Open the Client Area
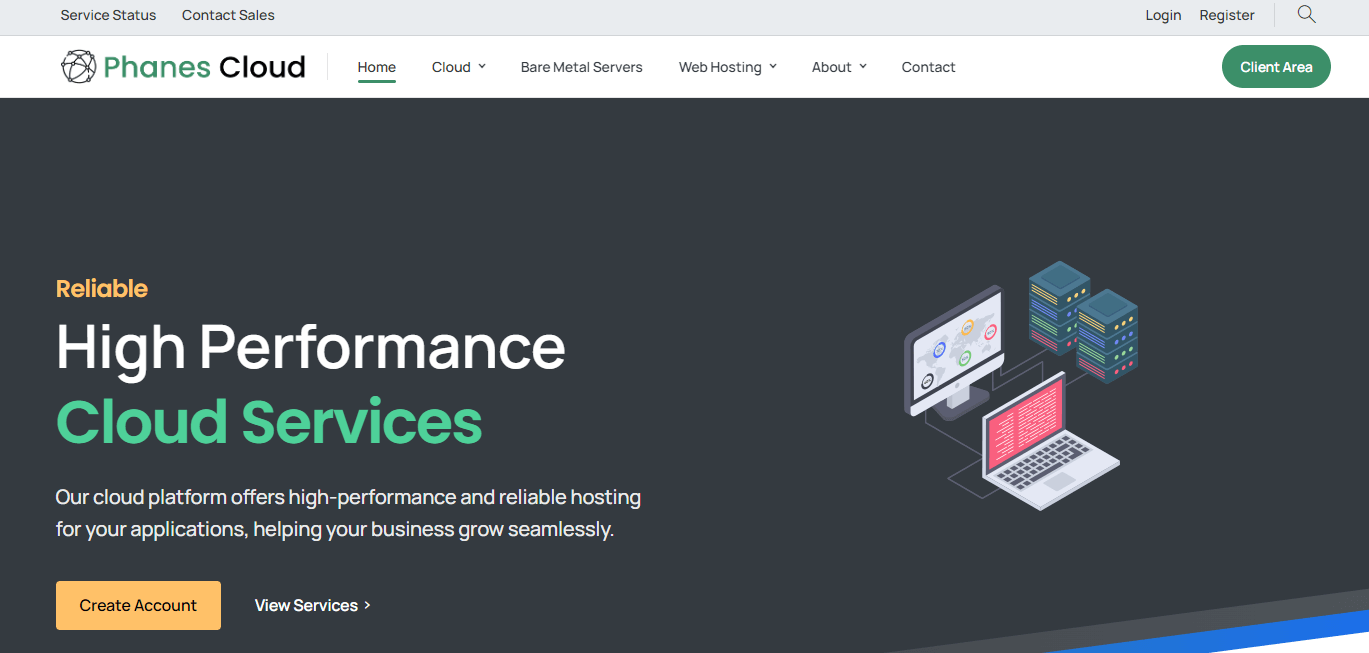Viewport: 1369px width, 653px height. (x=1276, y=66)
